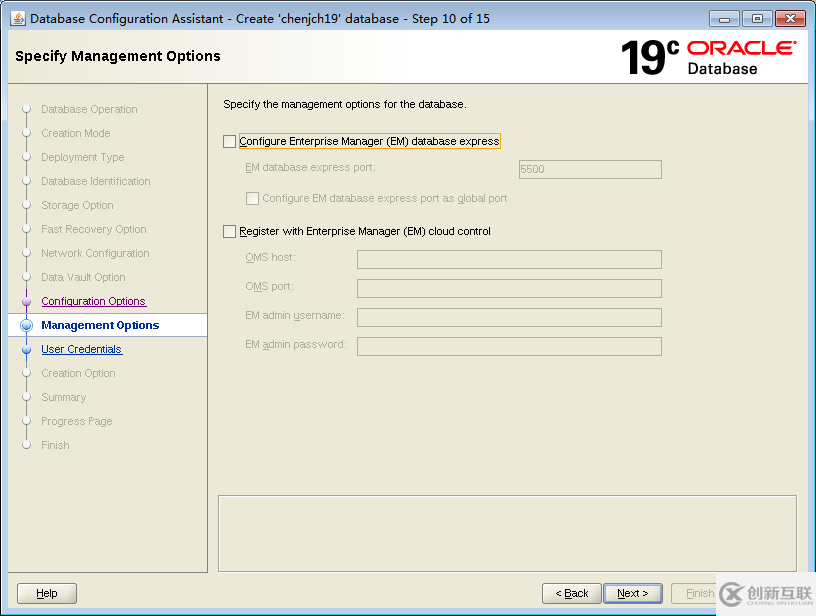Close the Database Configuration Assistant window

pyautogui.click(x=790, y=19)
